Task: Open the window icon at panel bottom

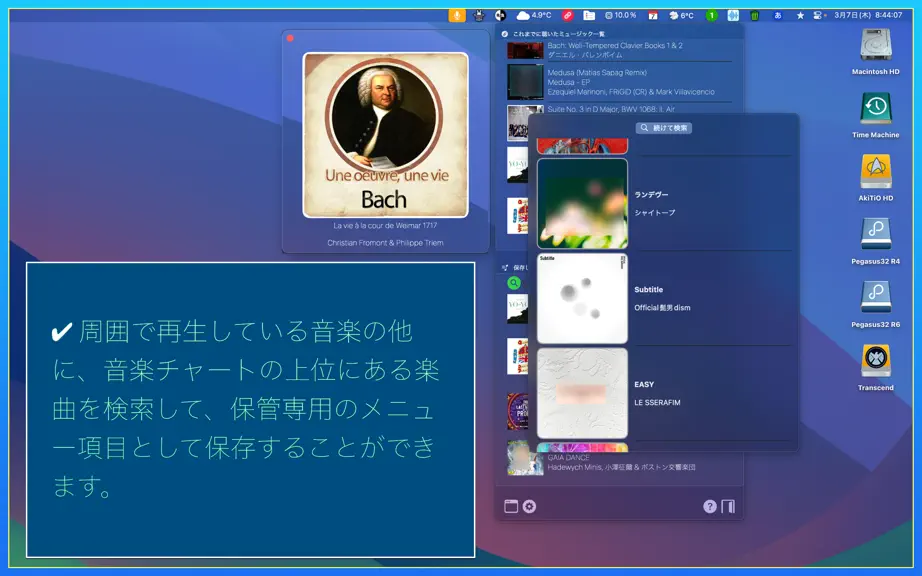Action: click(511, 507)
